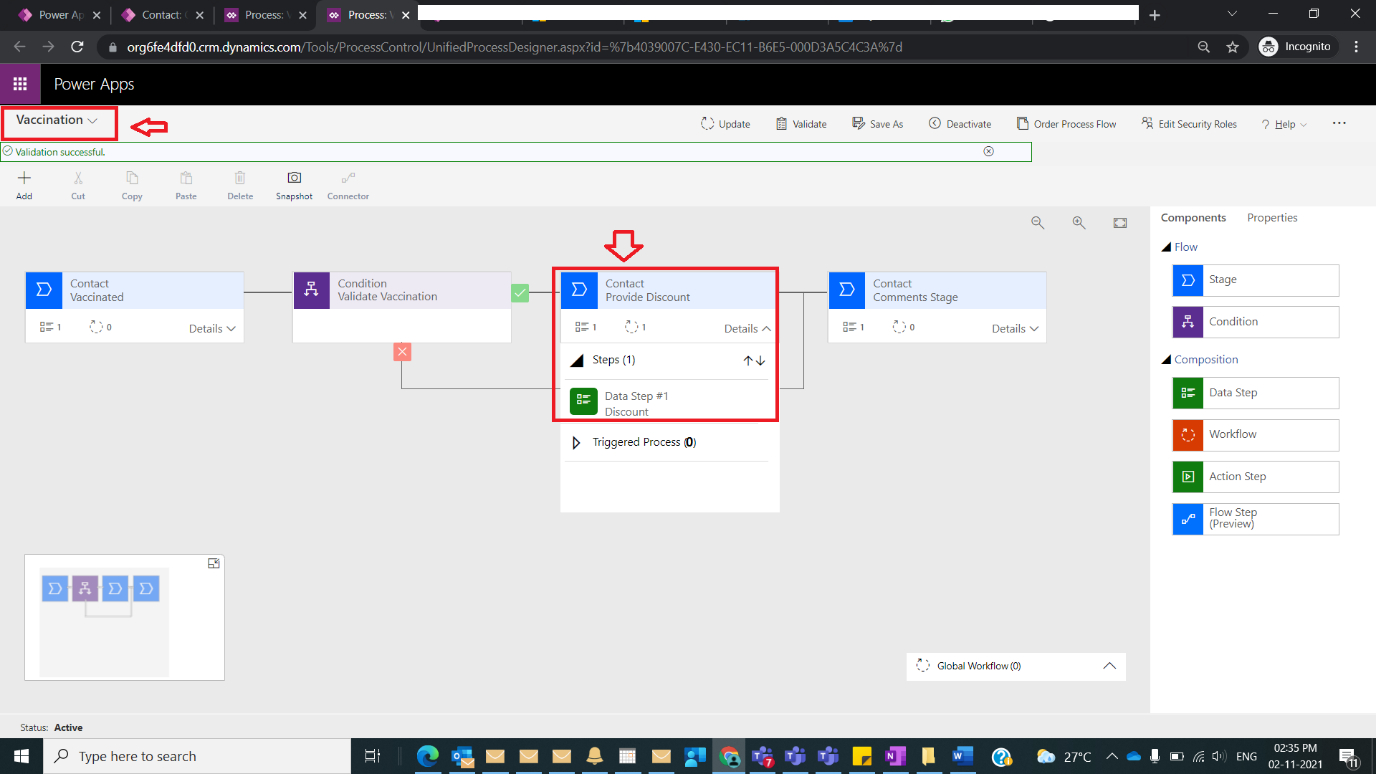The height and width of the screenshot is (774, 1376).
Task: Click the zoom in icon above the canvas
Action: pos(1079,222)
